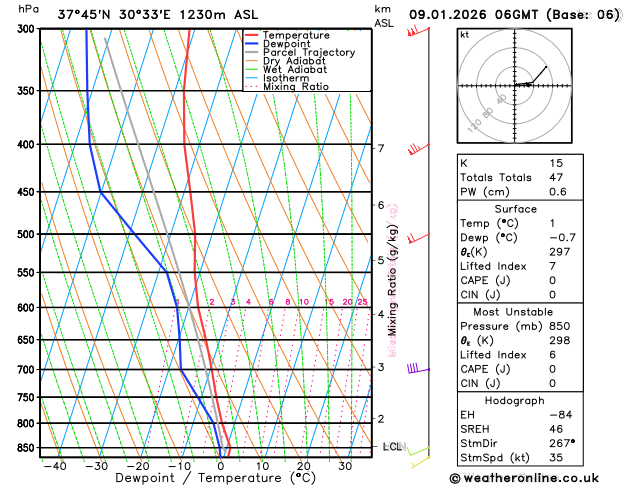Click the '120' ring label in the hodograph
Screen dimensions: 629x486
(x=475, y=126)
